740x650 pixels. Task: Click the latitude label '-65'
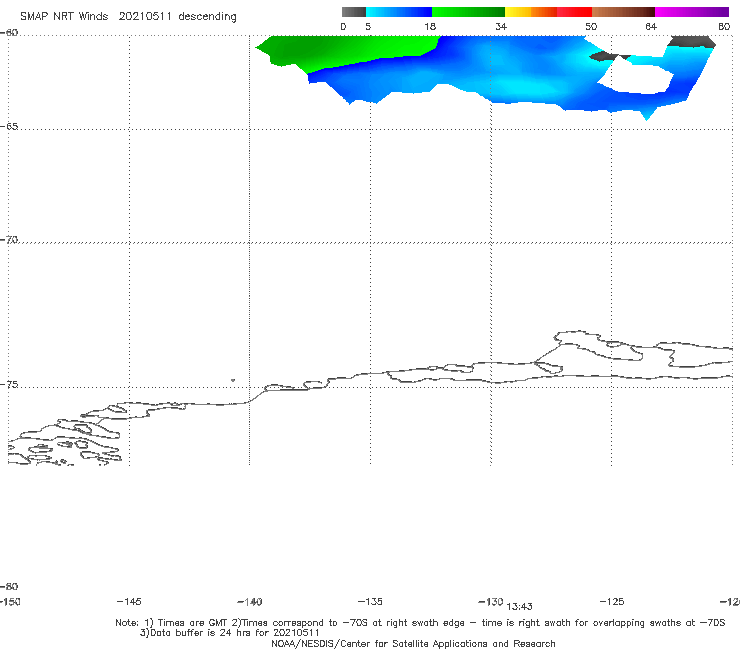pos(9,127)
